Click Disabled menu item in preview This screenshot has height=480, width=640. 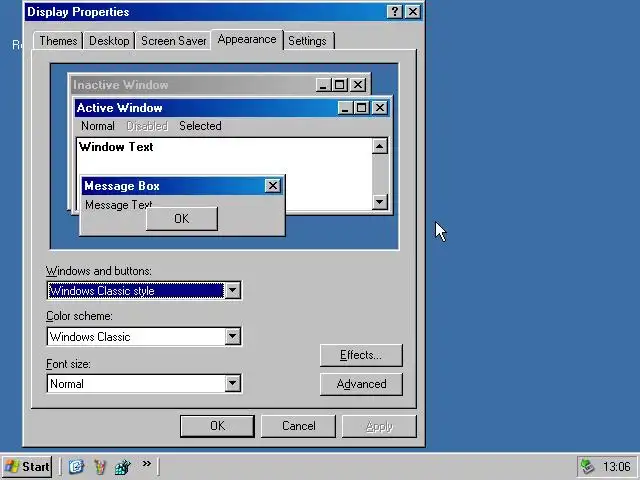(147, 126)
